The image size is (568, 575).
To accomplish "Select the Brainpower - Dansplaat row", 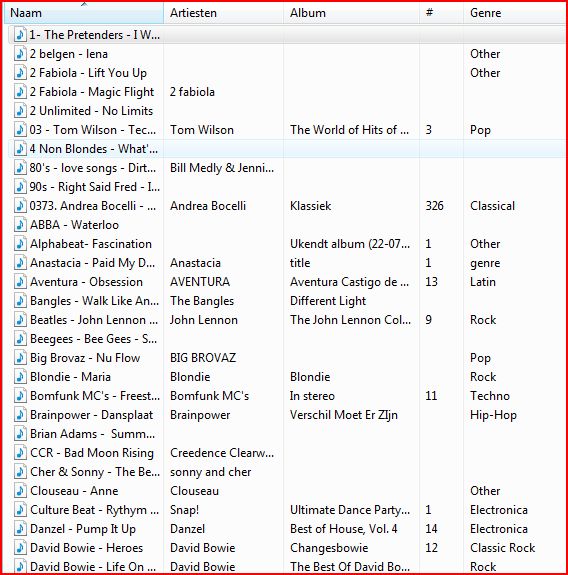I will coord(287,415).
